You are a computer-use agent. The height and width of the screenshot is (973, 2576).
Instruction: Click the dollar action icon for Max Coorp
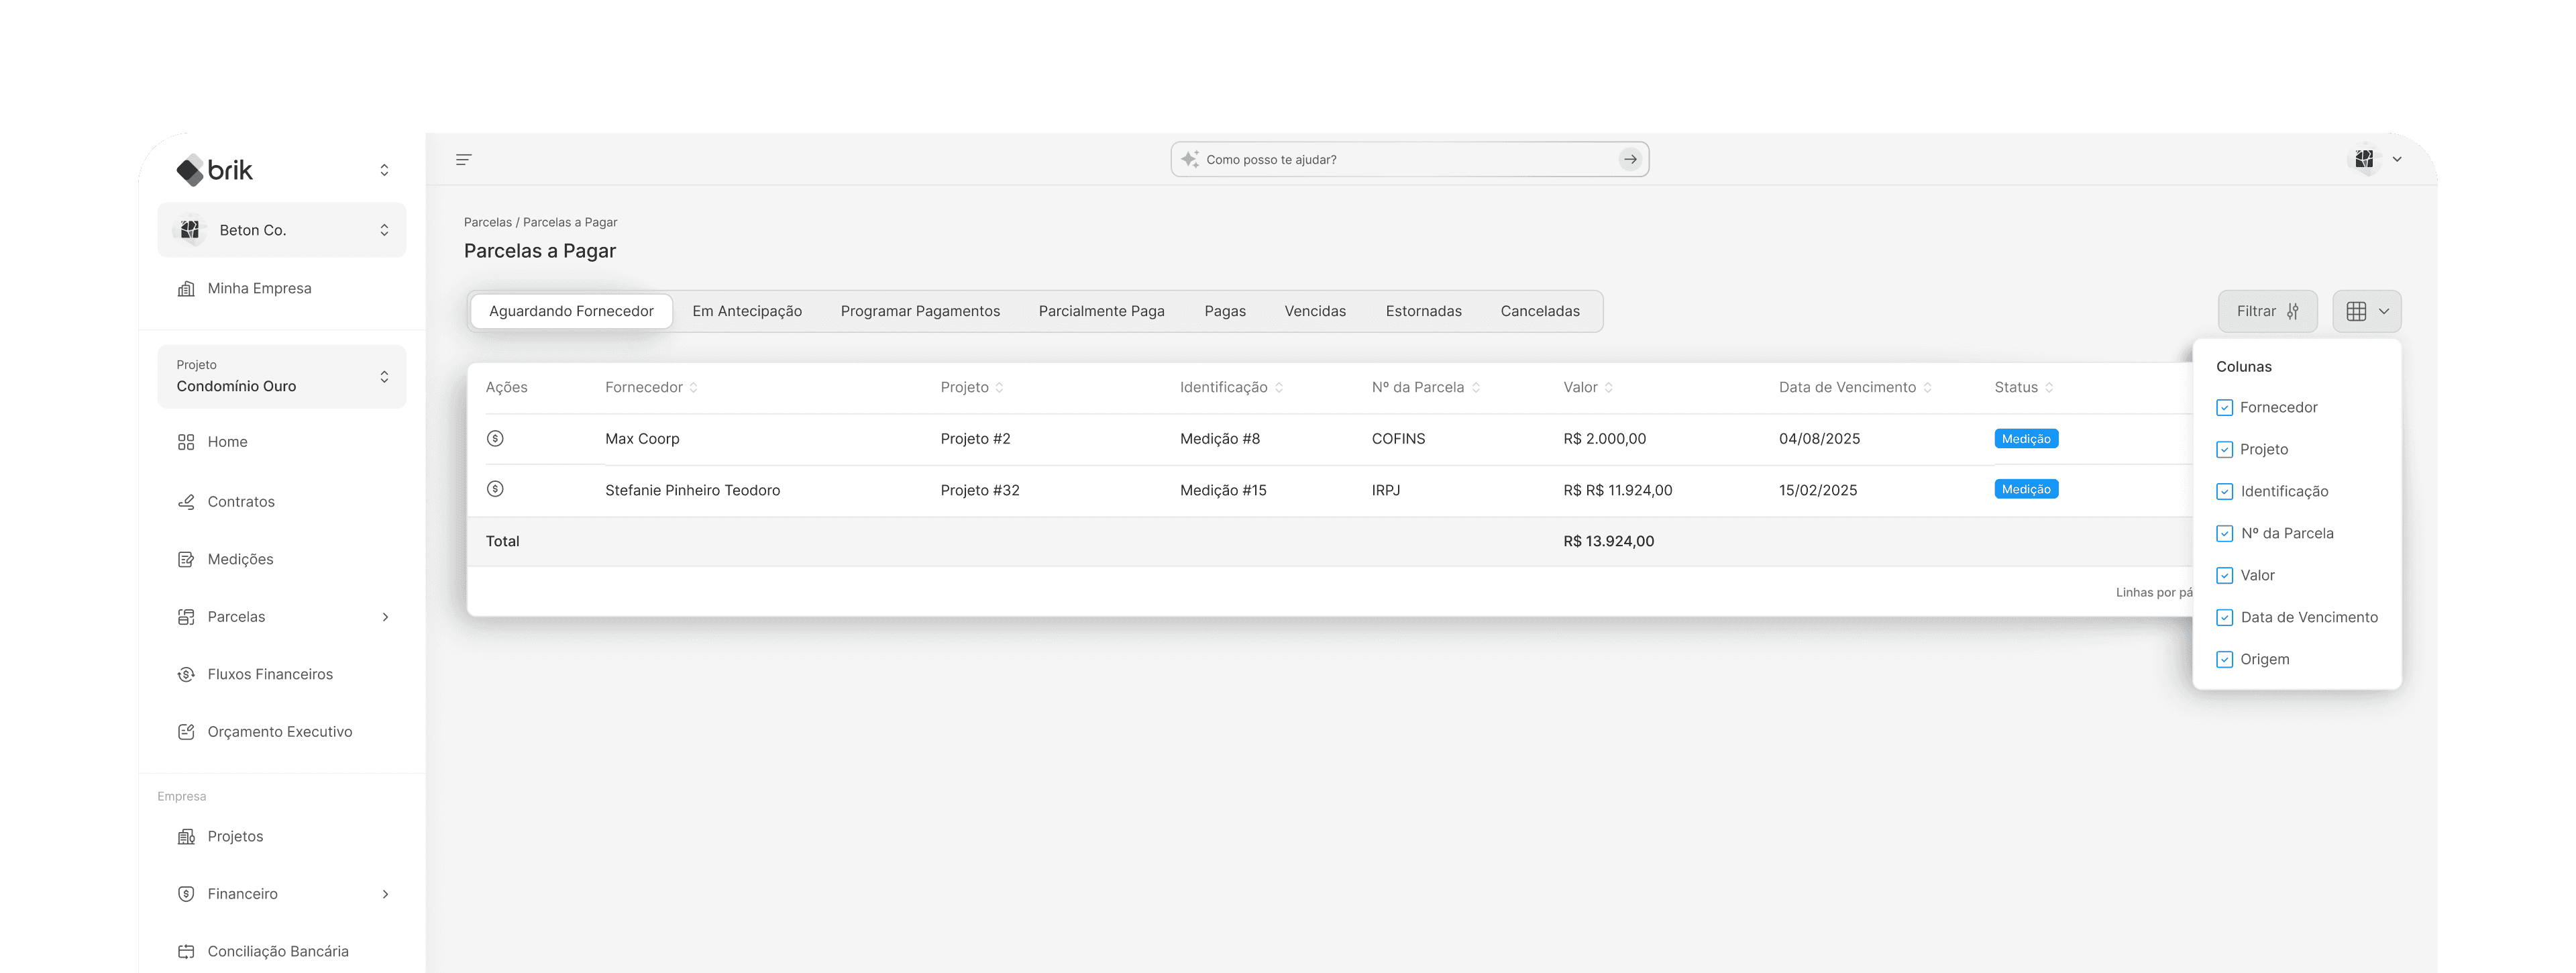(495, 438)
